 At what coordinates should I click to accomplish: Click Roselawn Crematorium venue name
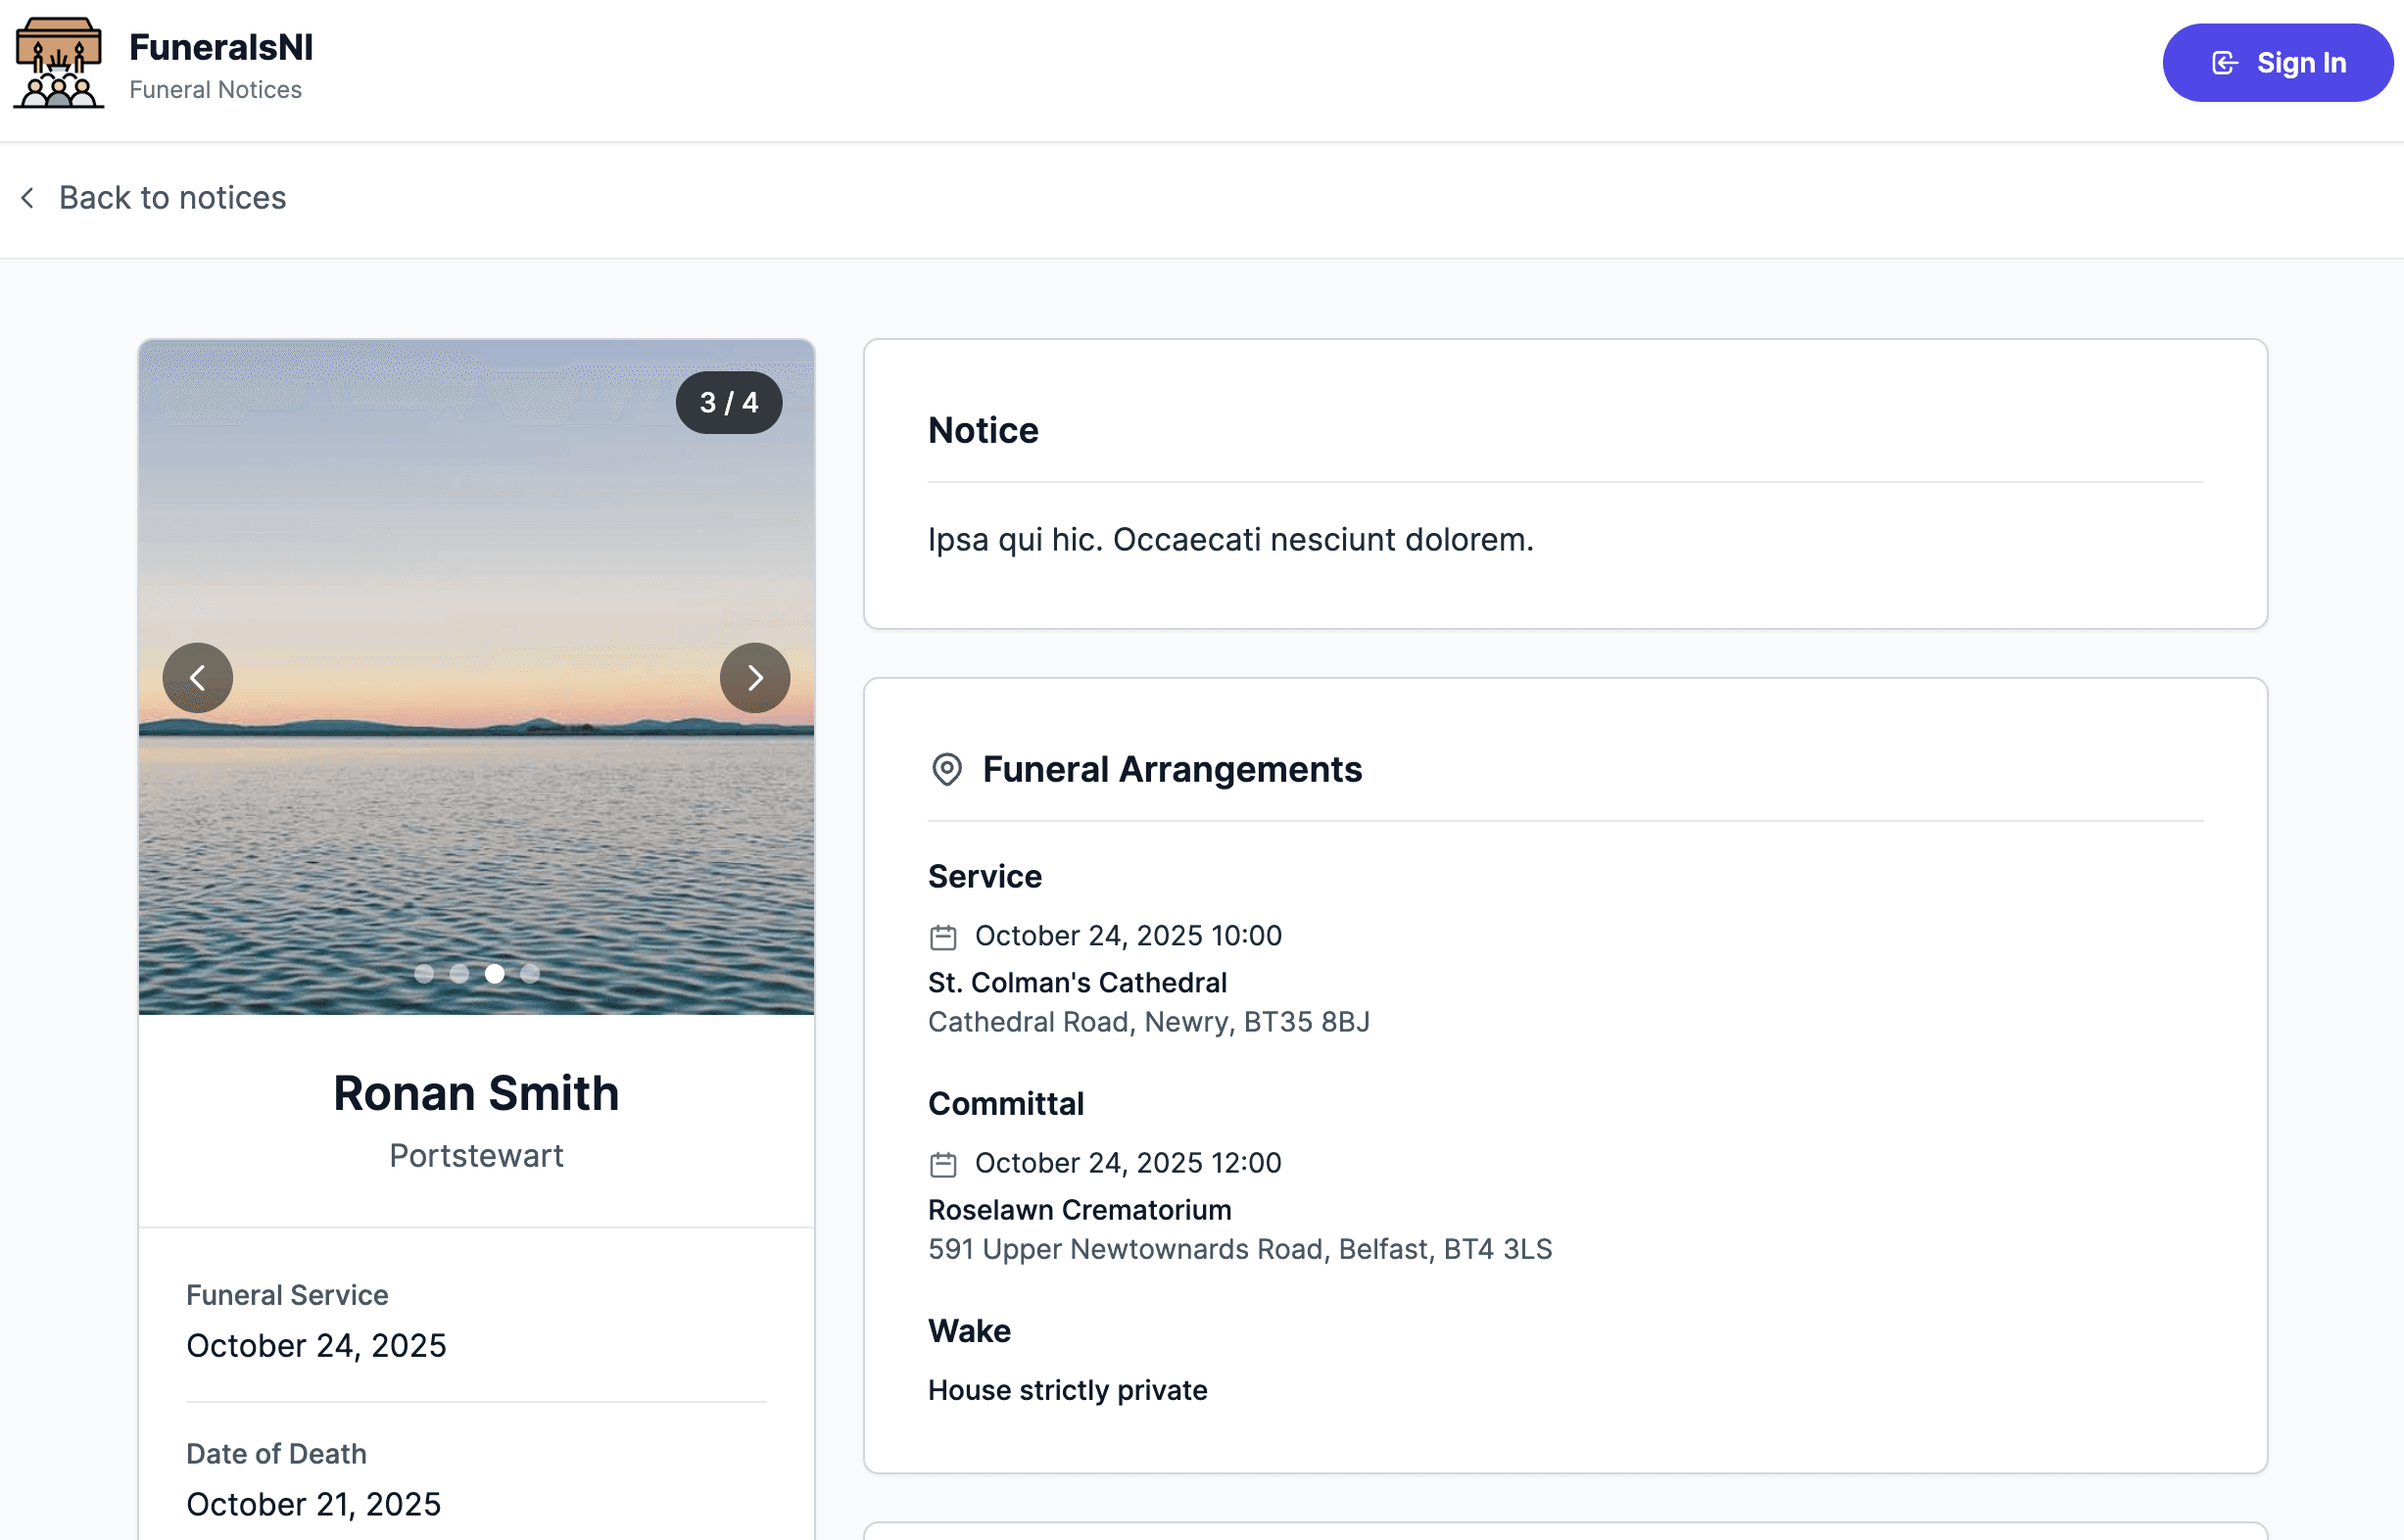point(1079,1210)
